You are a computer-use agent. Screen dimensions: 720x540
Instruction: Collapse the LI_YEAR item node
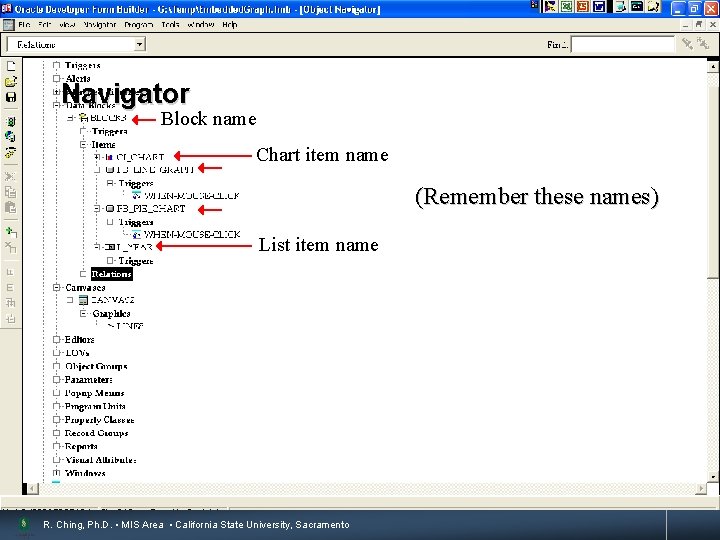coord(97,247)
